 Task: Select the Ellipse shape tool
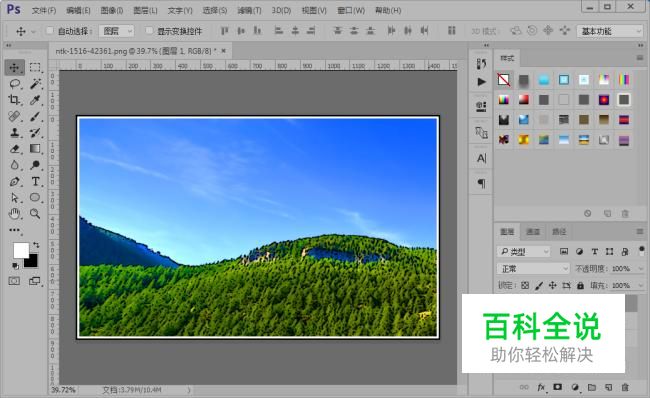(x=35, y=198)
